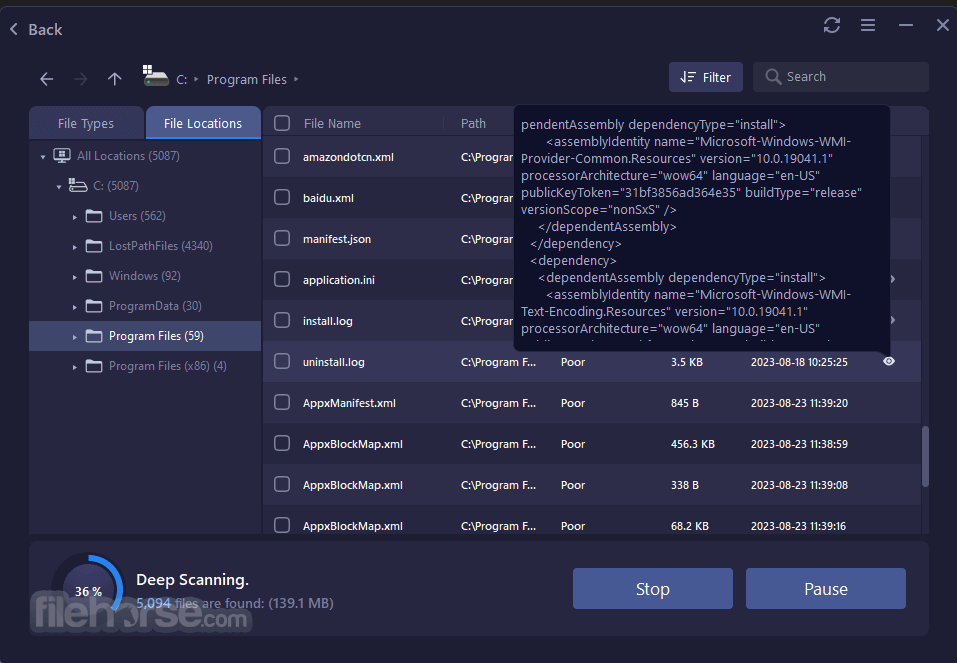
Task: Check the application.ini checkbox
Action: (x=282, y=279)
